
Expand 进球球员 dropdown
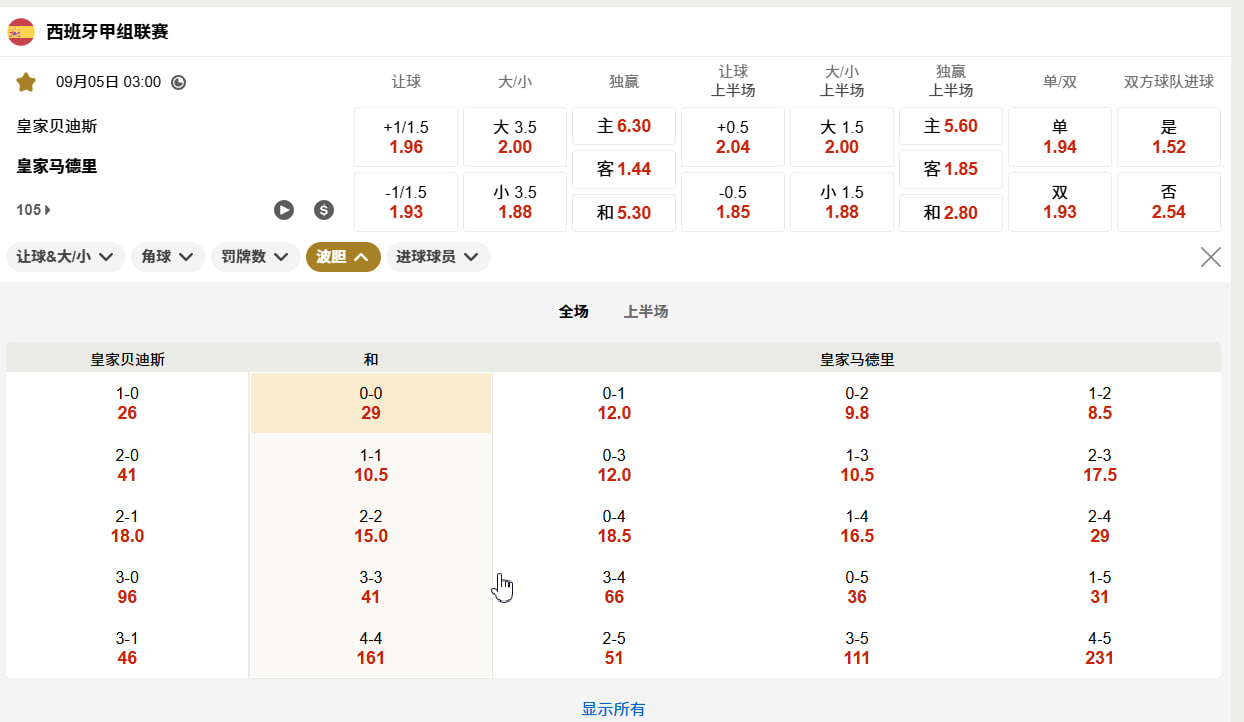[x=438, y=257]
